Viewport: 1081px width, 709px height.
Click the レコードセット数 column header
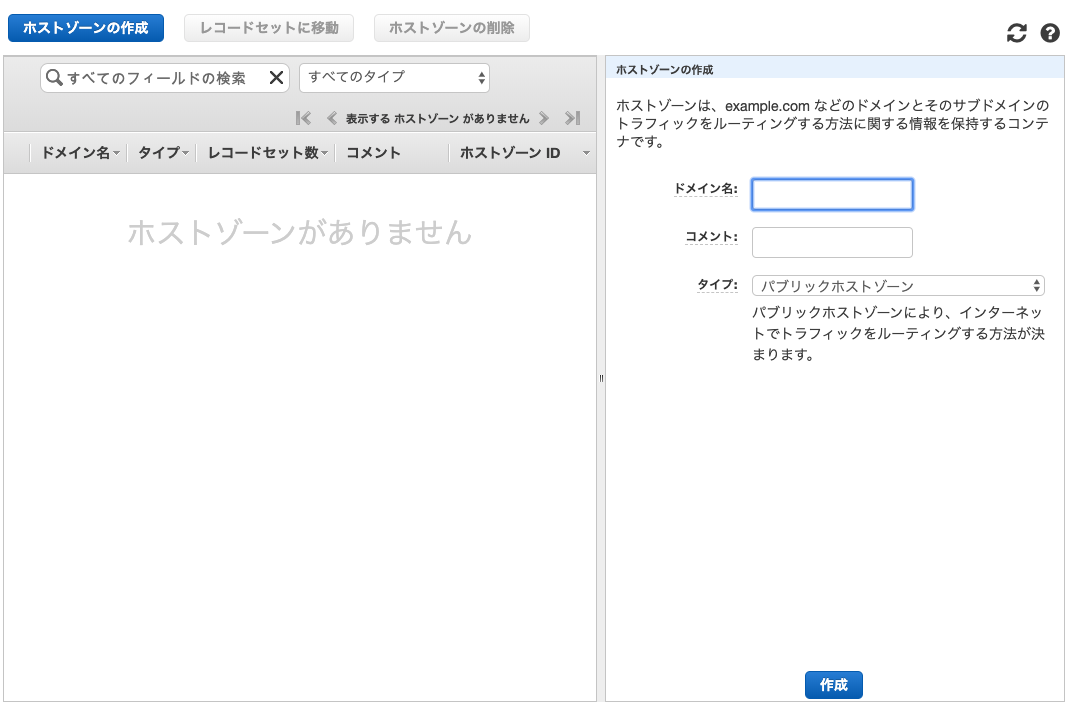263,153
